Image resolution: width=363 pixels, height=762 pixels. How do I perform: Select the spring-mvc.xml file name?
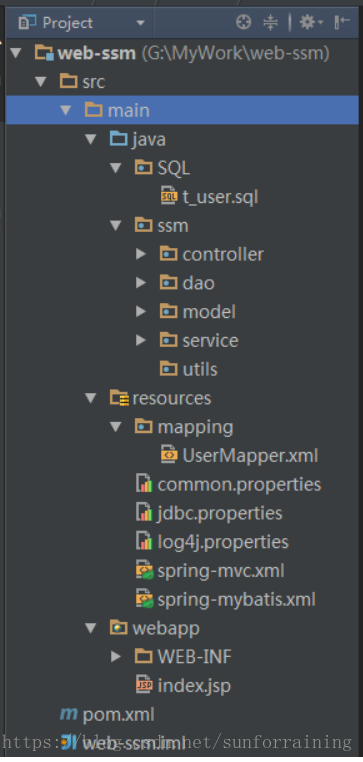tap(221, 571)
